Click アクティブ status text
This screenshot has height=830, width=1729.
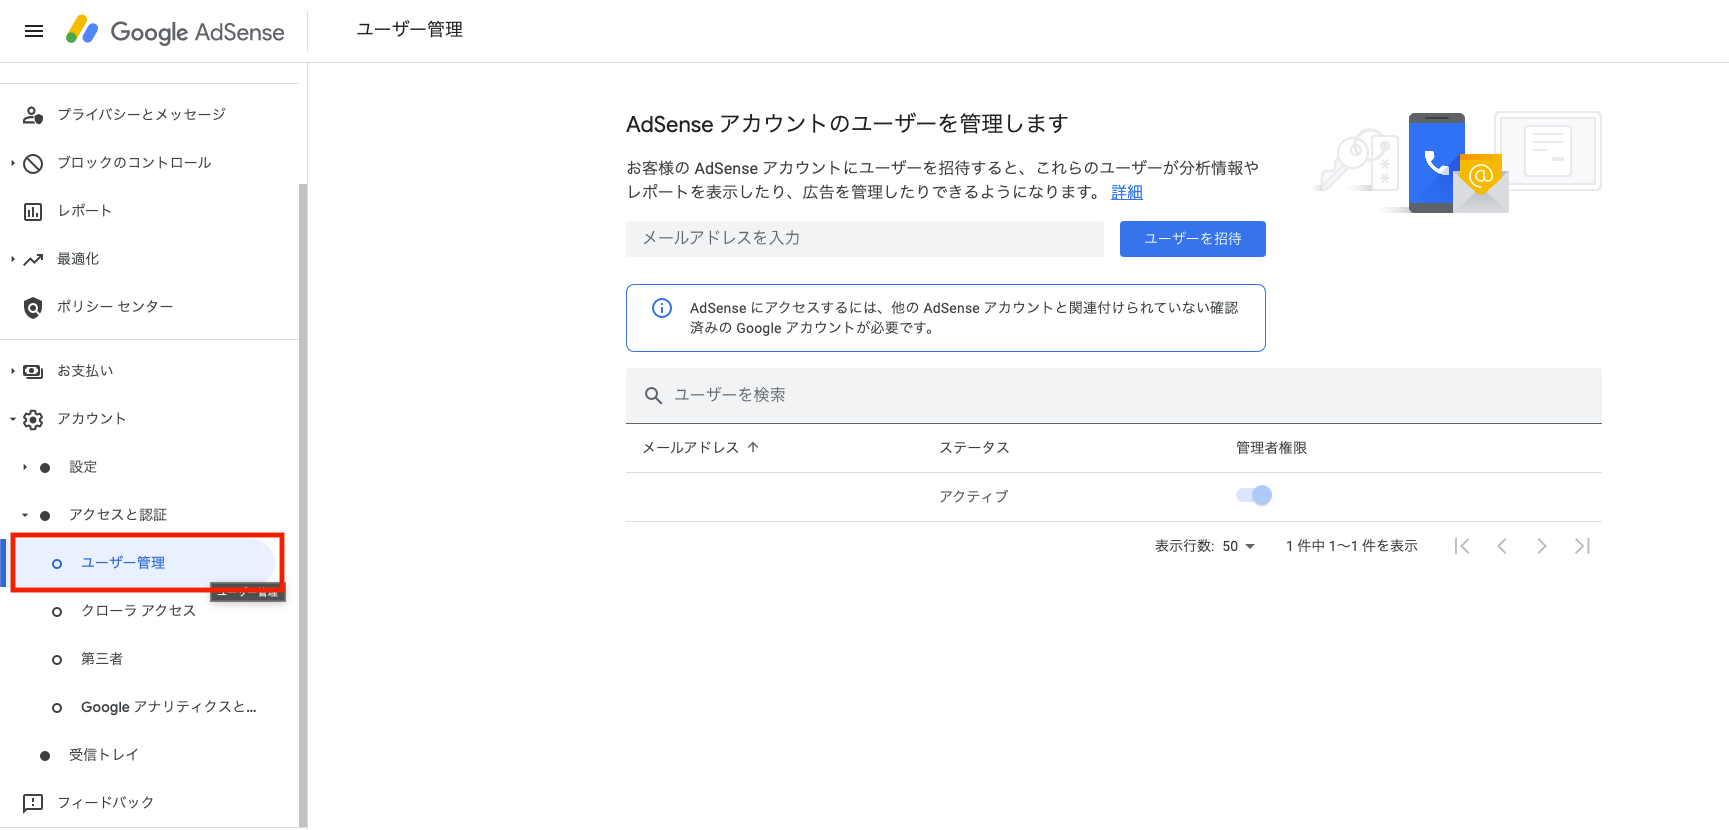[x=973, y=496]
